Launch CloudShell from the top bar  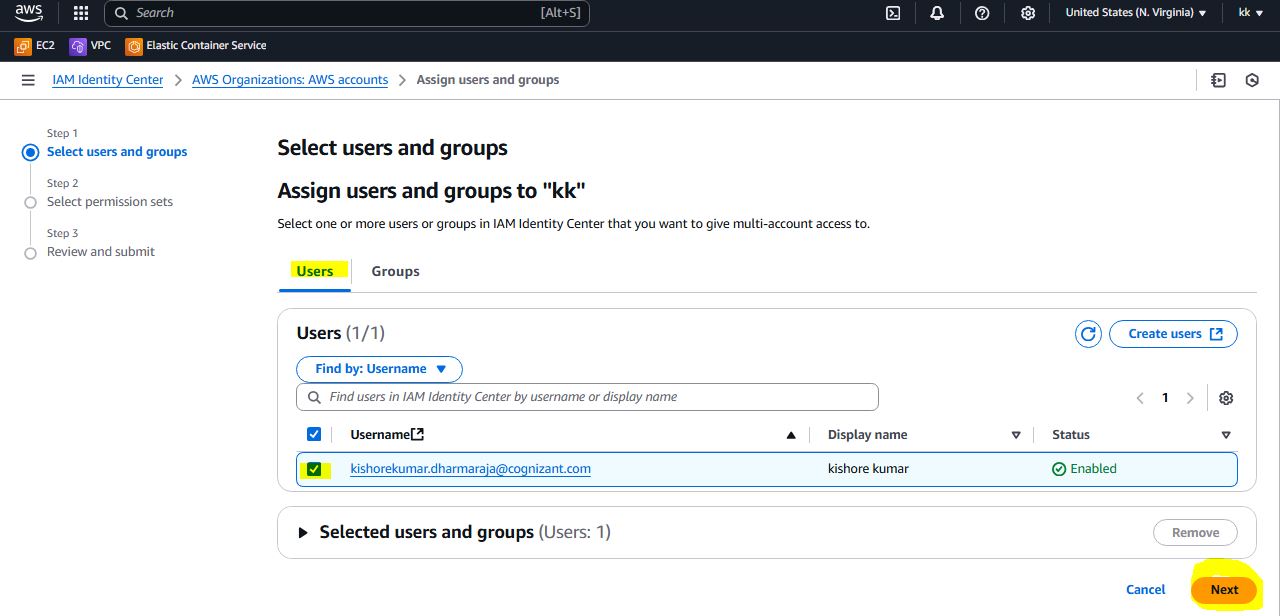pos(893,13)
